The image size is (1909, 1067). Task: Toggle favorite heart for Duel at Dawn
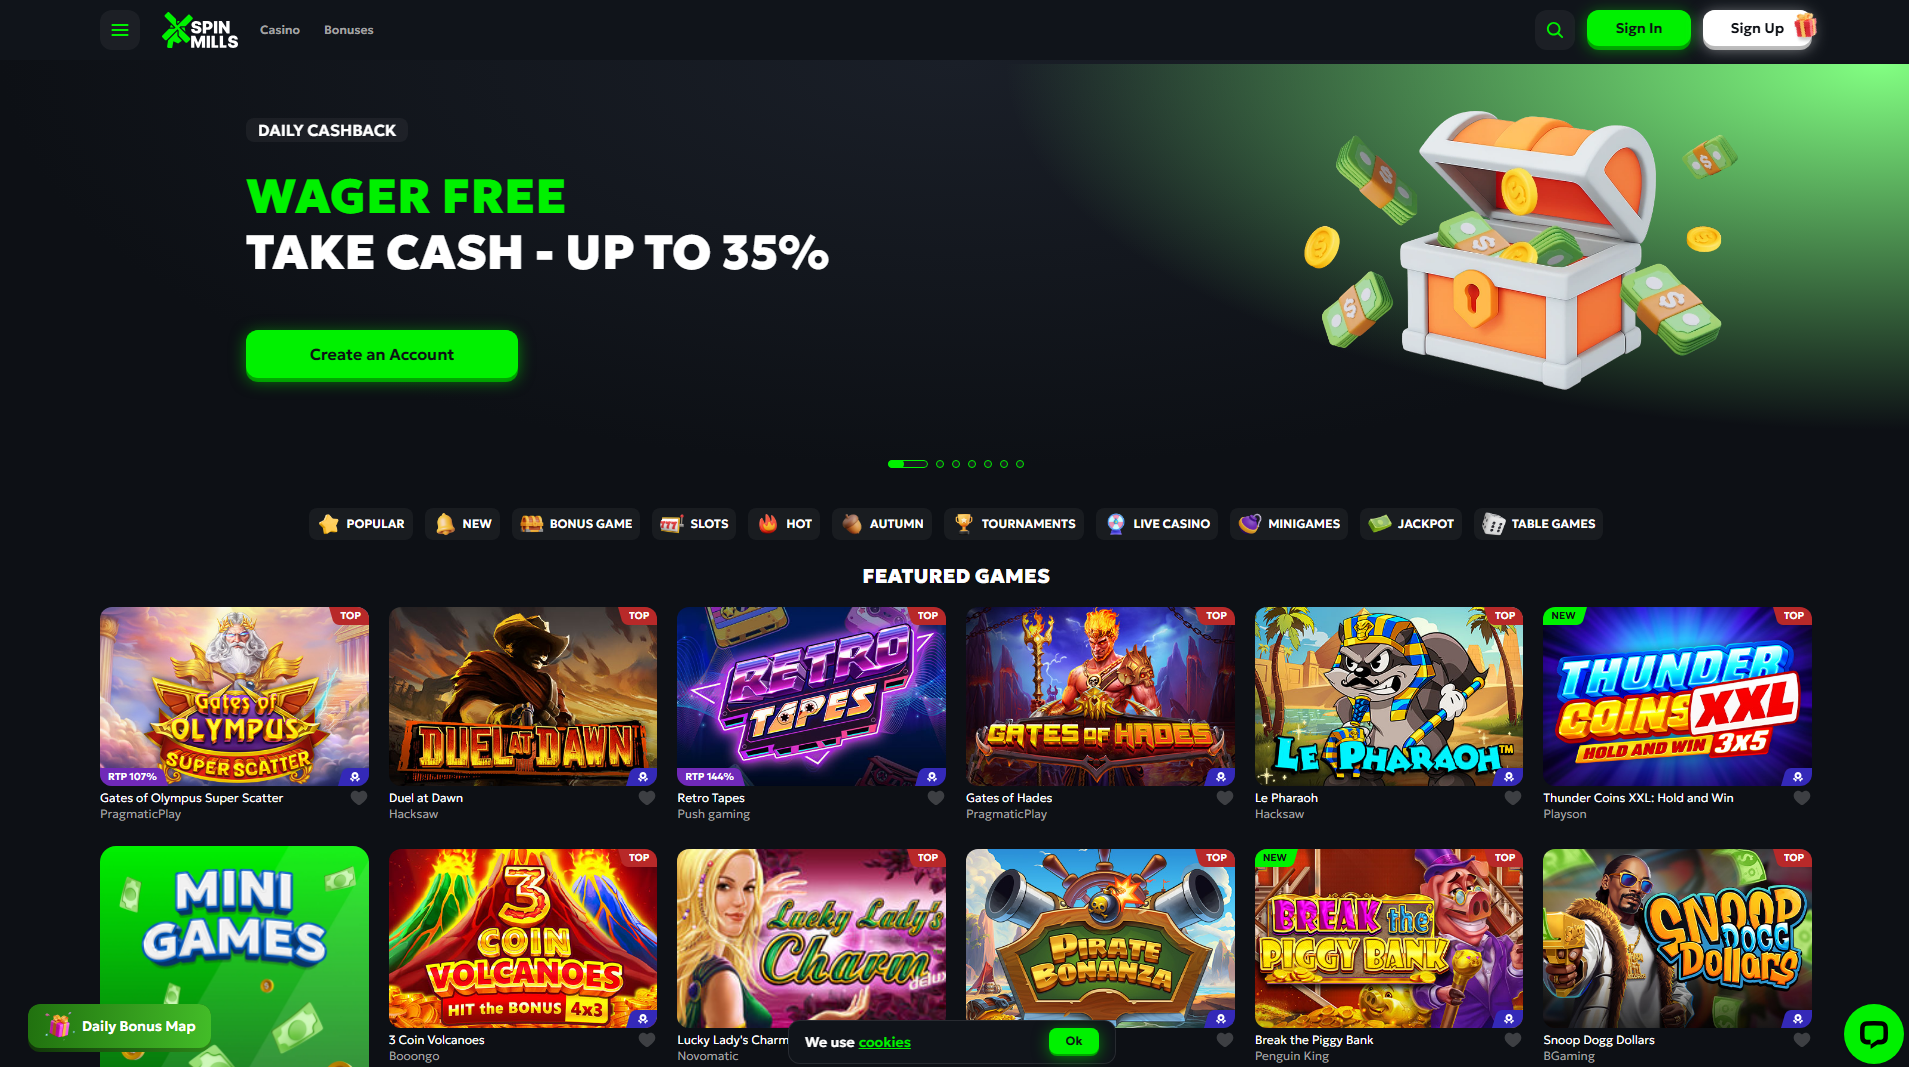(647, 798)
